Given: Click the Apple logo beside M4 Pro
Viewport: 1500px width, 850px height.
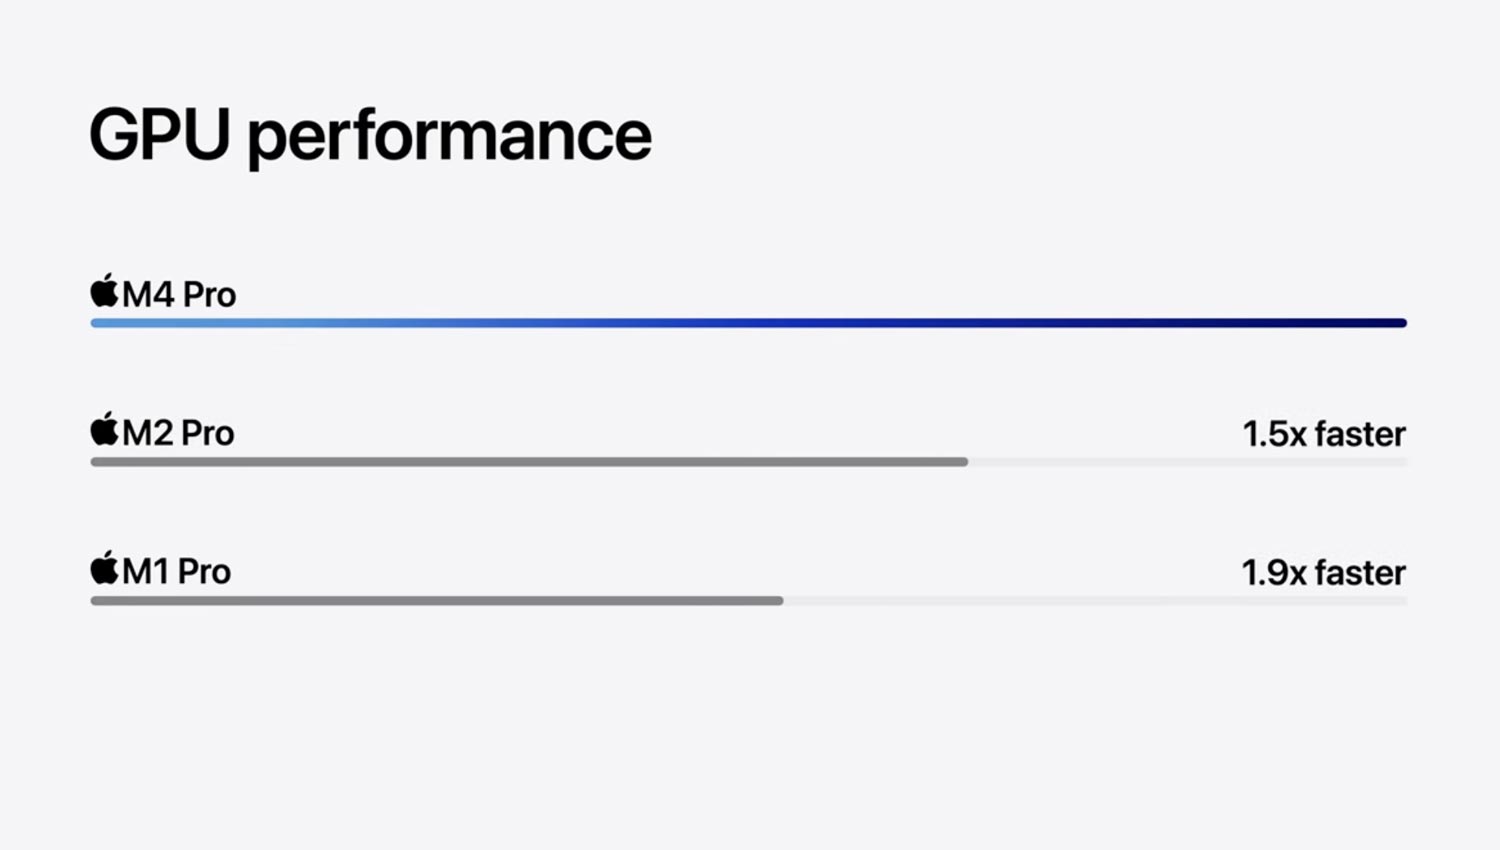Looking at the screenshot, I should [104, 290].
